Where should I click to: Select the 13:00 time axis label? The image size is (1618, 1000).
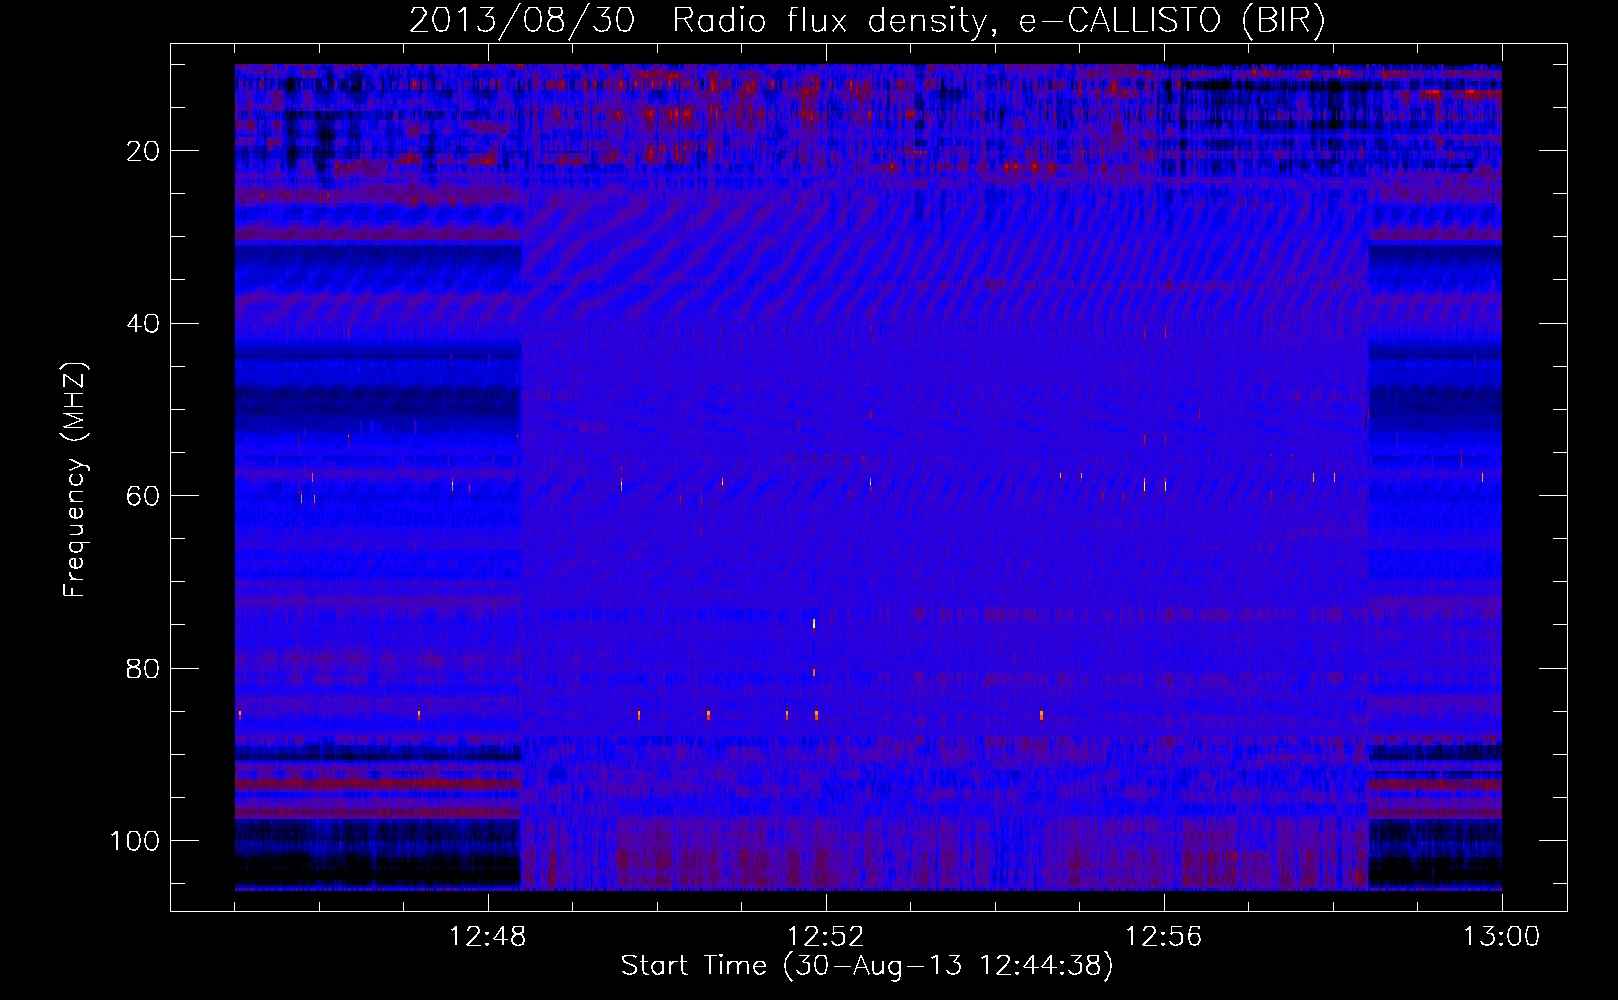pos(1502,936)
